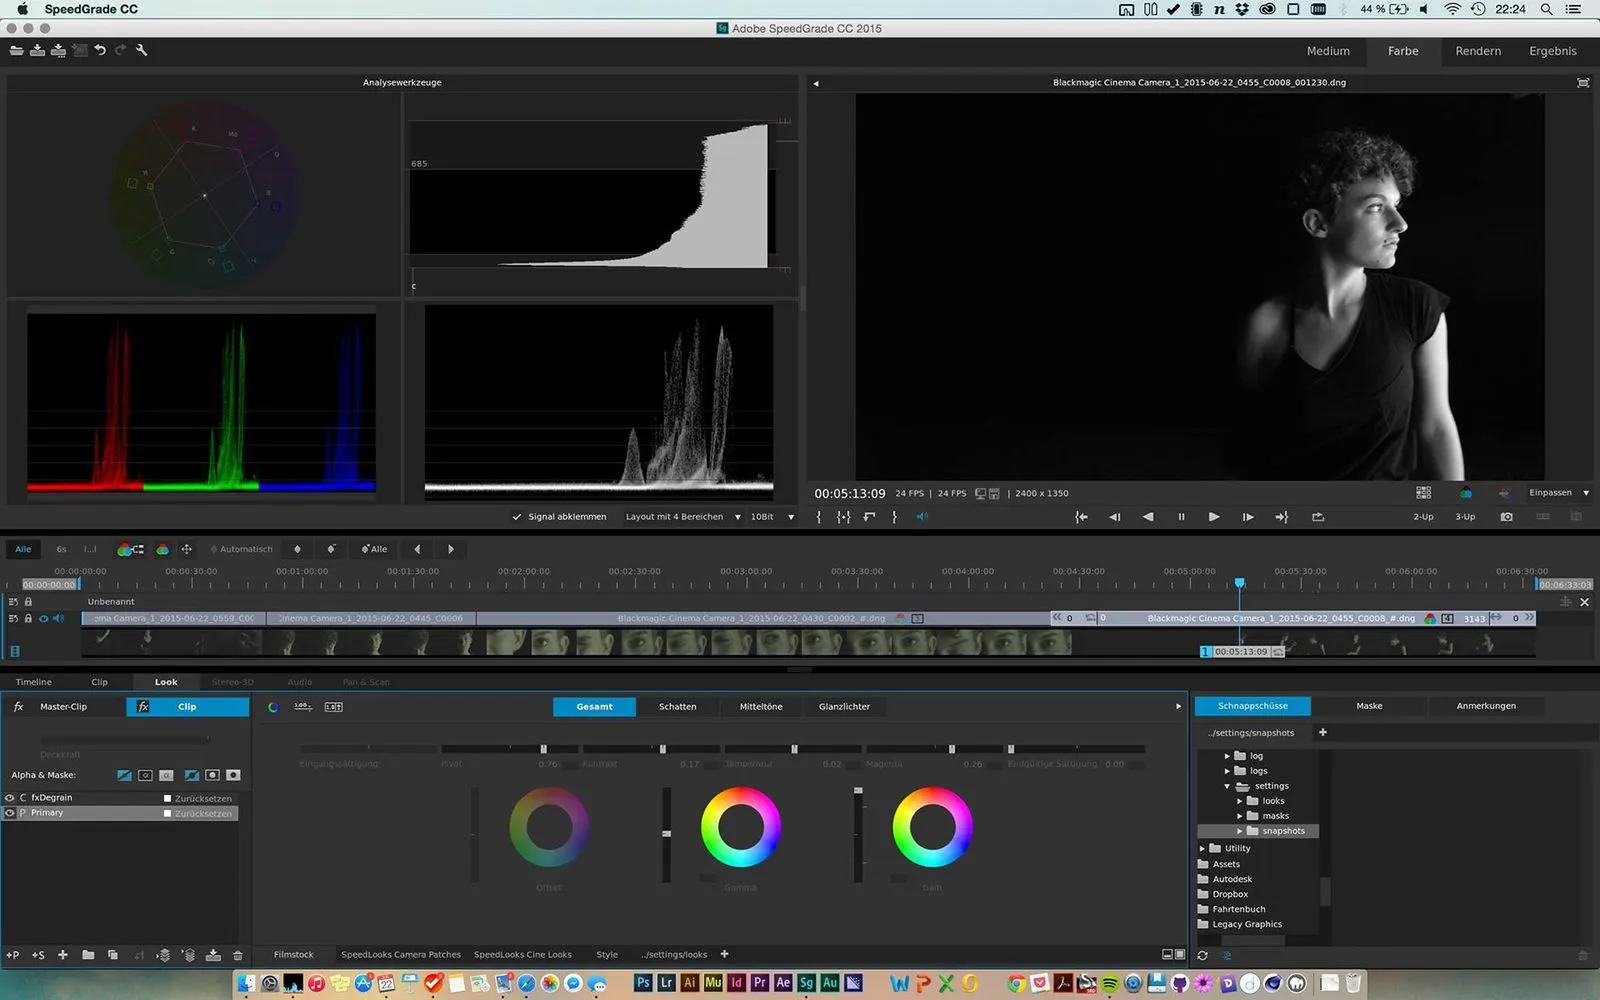Select the Schatten tonal range tab
The image size is (1600, 1000).
[678, 707]
